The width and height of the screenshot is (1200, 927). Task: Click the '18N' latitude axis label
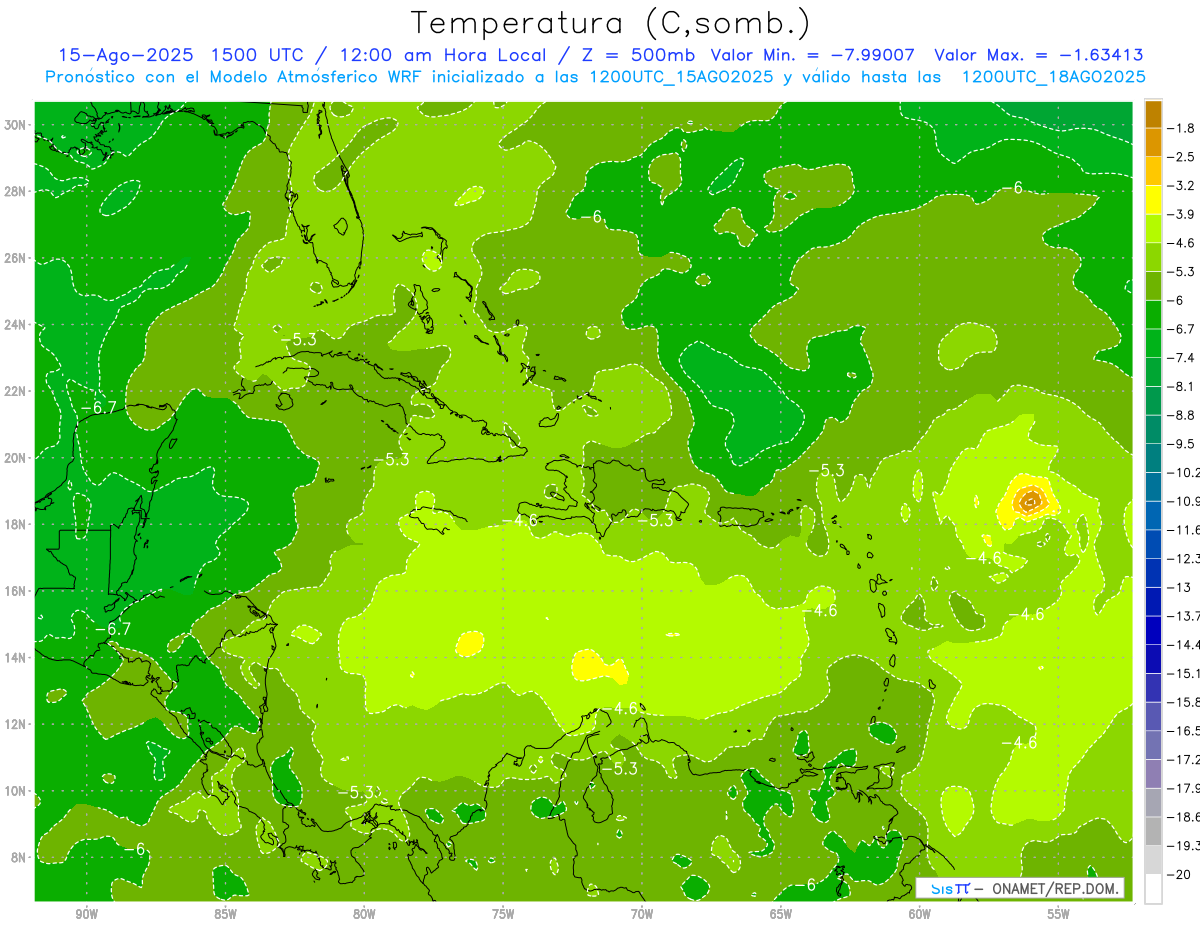[x=15, y=524]
